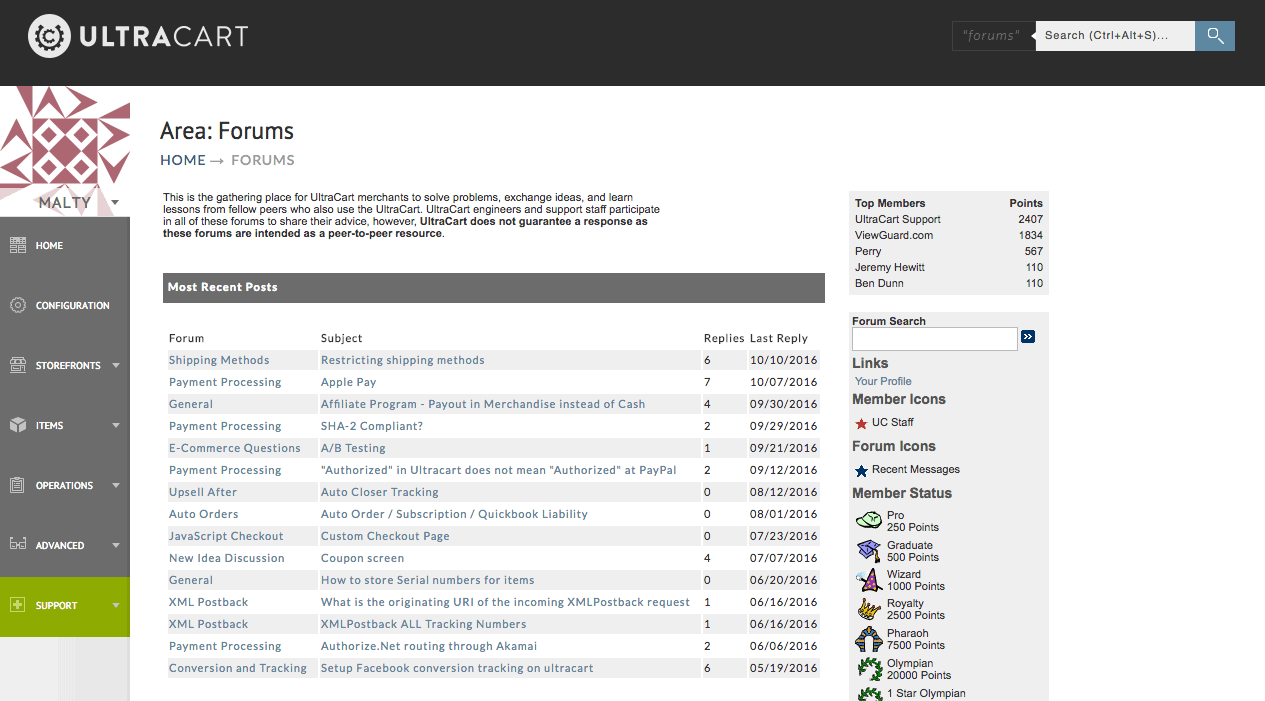Click the magnifier search button
The image size is (1265, 701).
click(x=1215, y=36)
